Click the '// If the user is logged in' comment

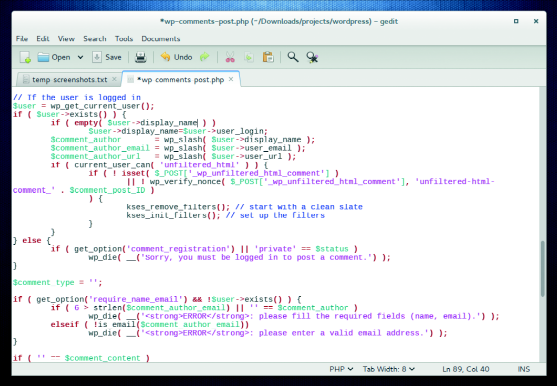tap(77, 97)
